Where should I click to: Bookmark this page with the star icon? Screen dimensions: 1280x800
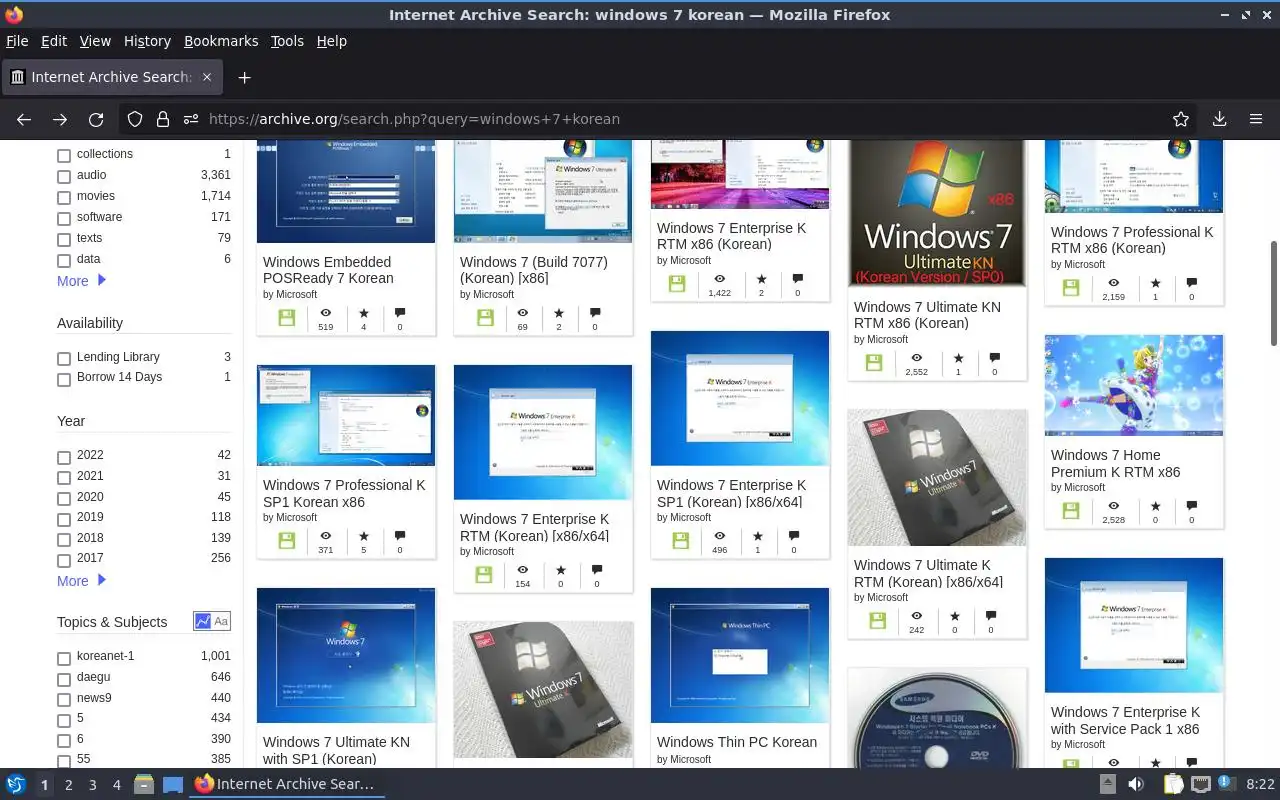[1181, 119]
